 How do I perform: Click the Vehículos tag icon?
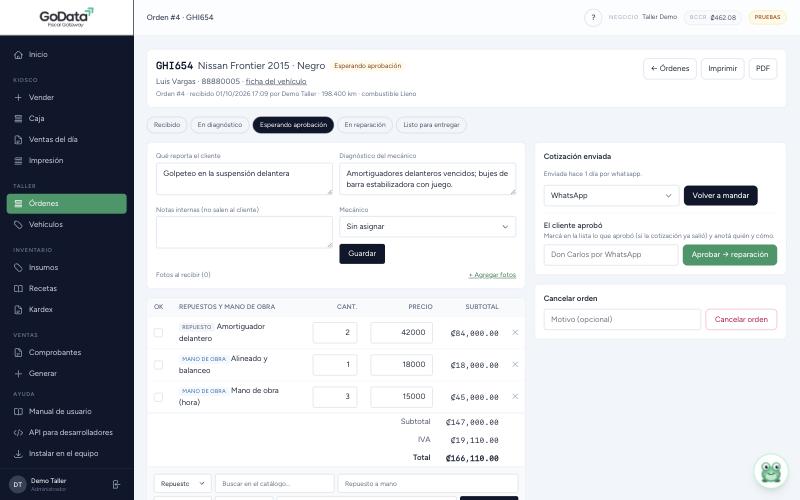[18, 224]
